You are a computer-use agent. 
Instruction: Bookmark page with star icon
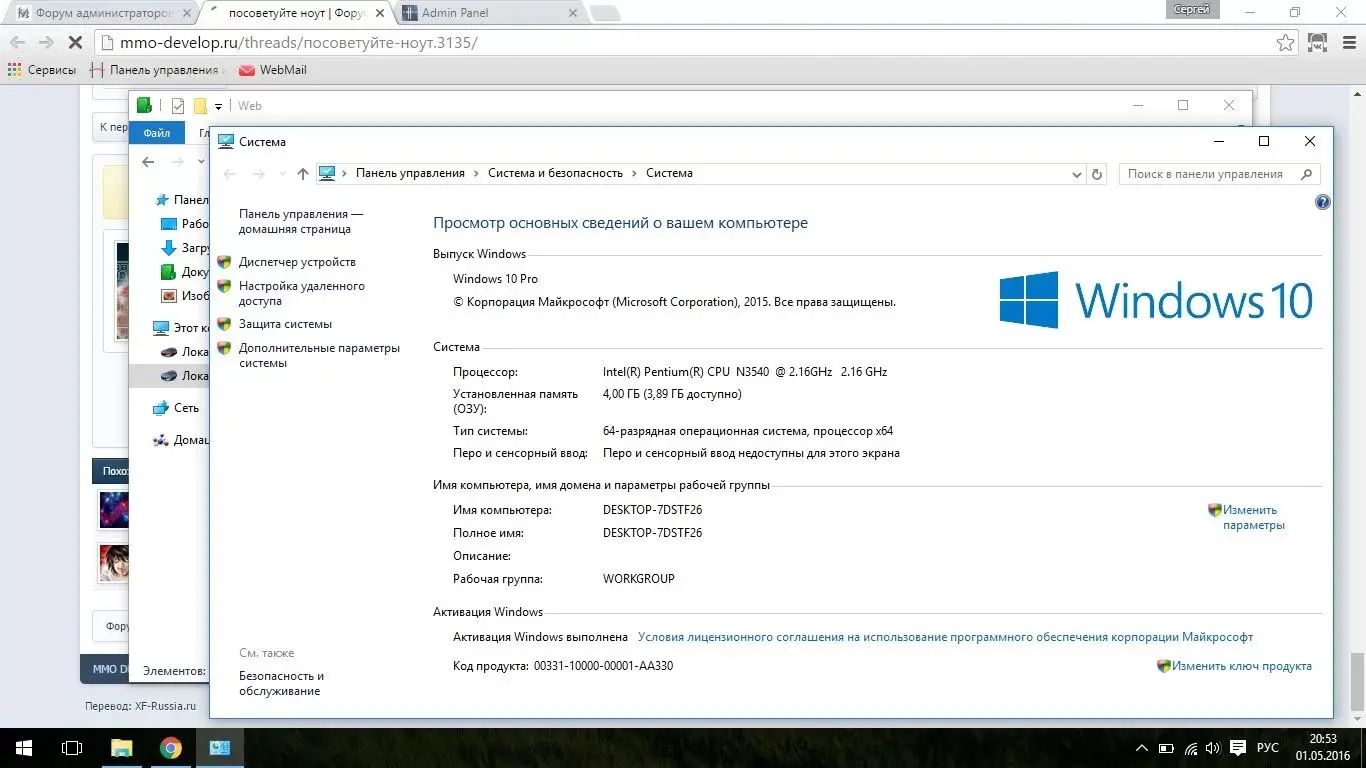(x=1285, y=43)
